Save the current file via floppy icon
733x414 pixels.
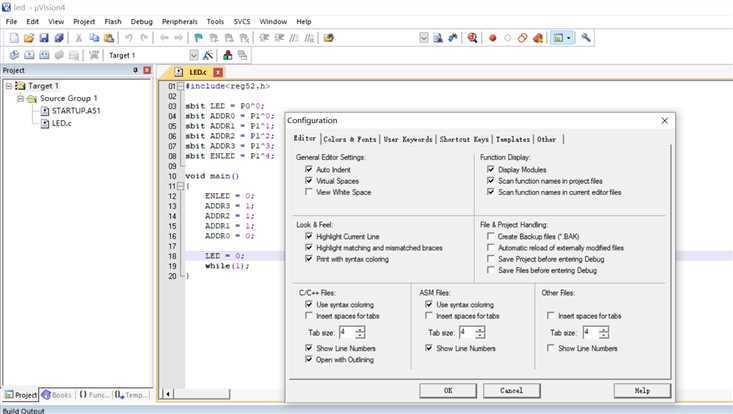(x=44, y=38)
